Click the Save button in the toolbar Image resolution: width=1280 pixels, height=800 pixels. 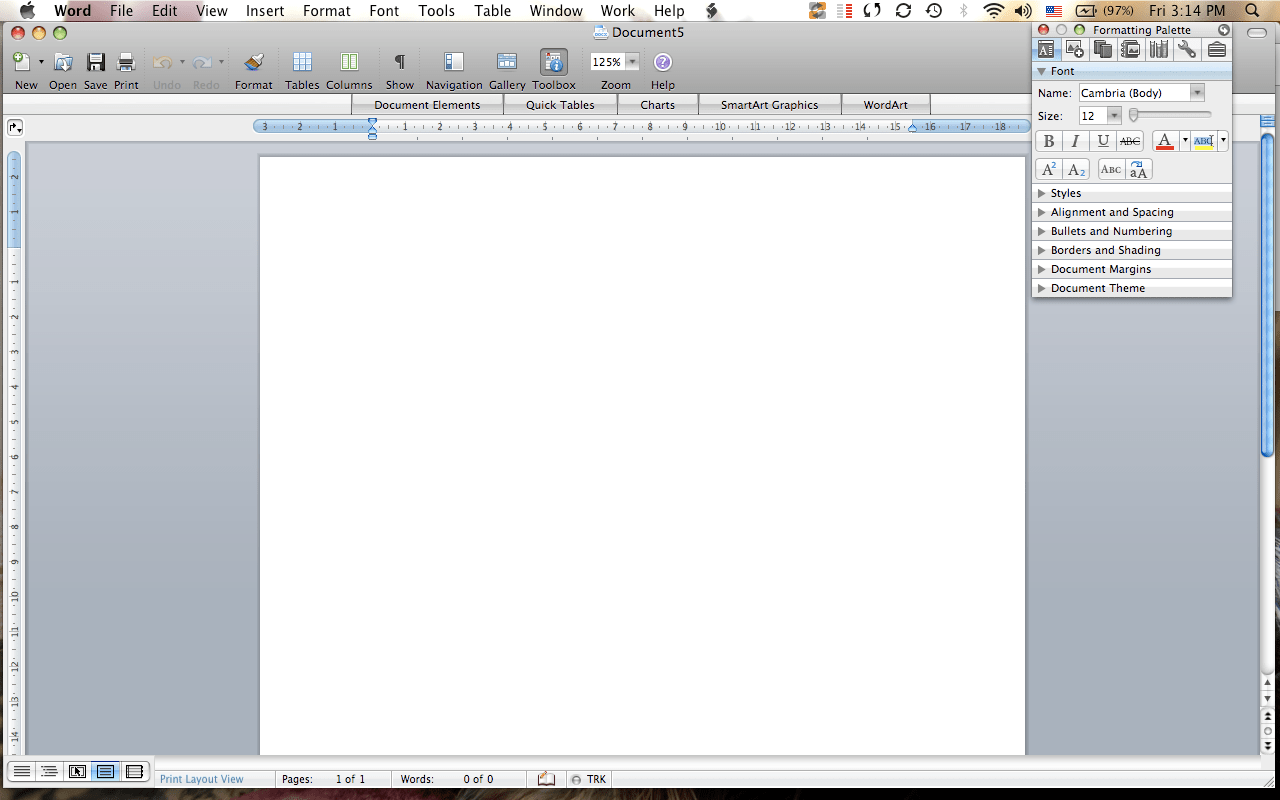[x=95, y=62]
